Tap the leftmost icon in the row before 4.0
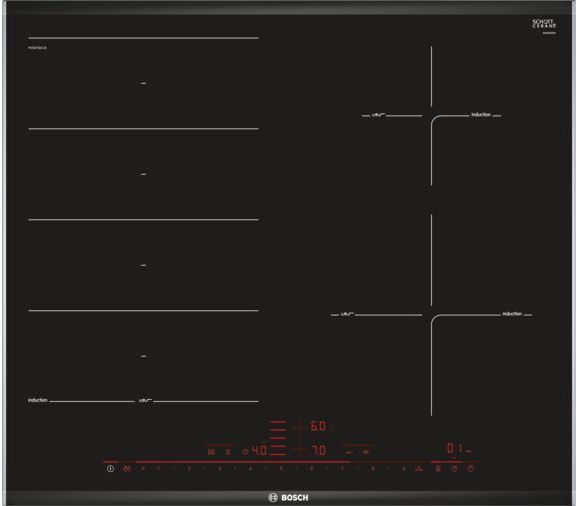This screenshot has height=506, width=576. (x=211, y=452)
